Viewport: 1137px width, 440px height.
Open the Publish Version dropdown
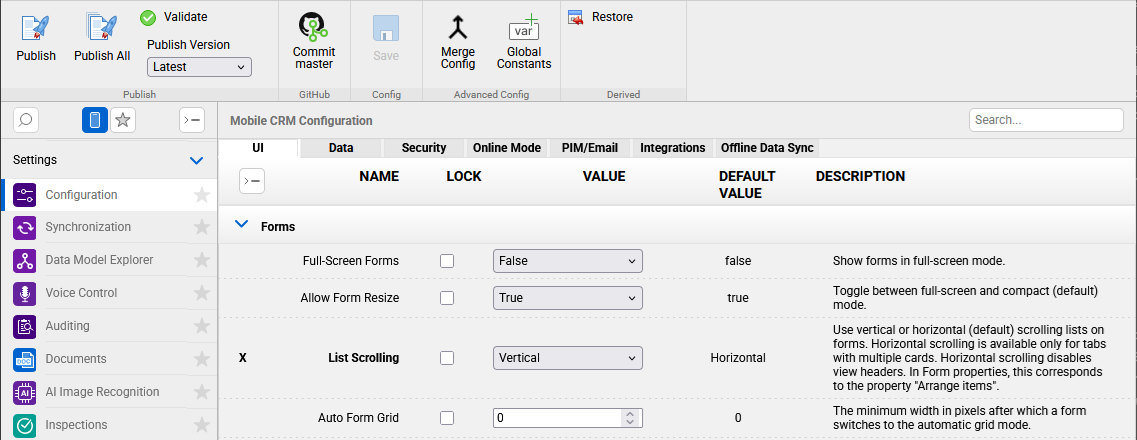[x=199, y=67]
